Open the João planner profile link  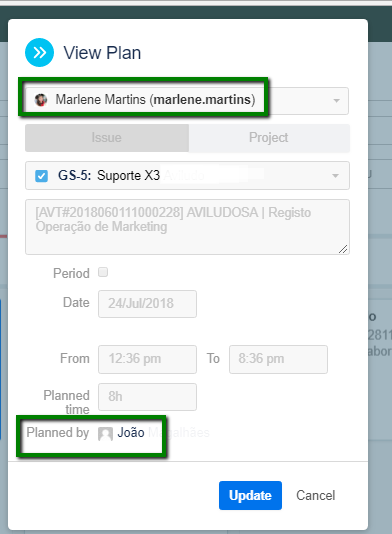[131, 433]
